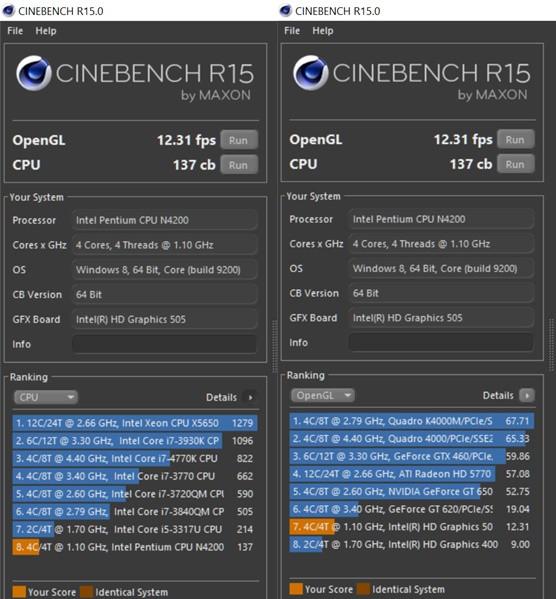Click Cinebench R15 logo in right window
The width and height of the screenshot is (556, 599).
tap(412, 77)
